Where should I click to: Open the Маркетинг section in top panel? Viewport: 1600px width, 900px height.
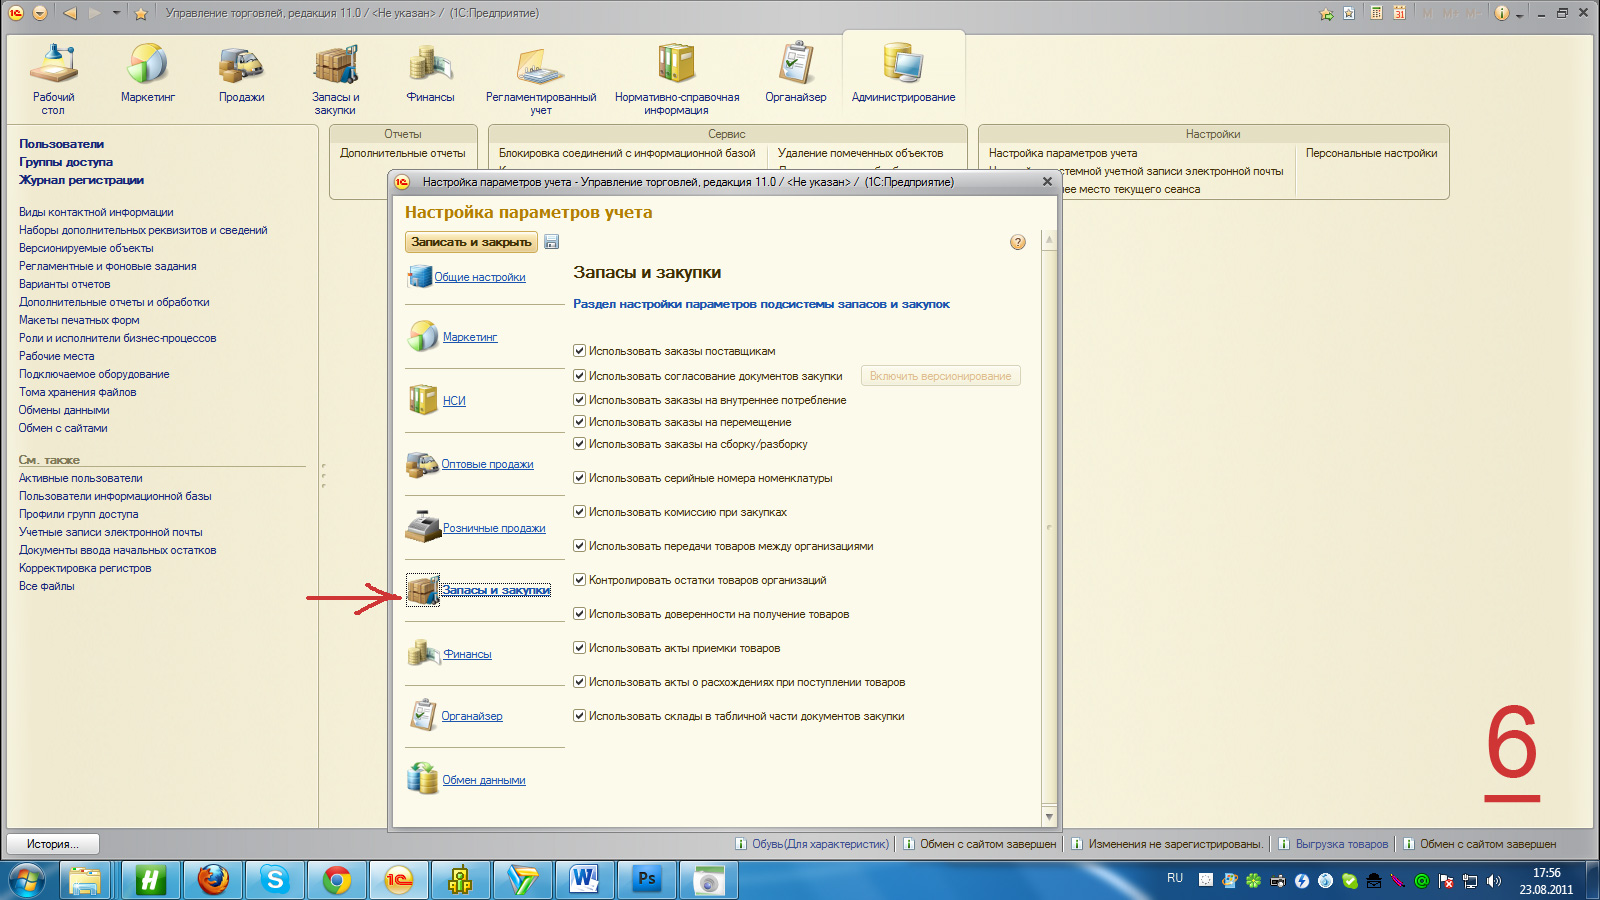[x=148, y=74]
